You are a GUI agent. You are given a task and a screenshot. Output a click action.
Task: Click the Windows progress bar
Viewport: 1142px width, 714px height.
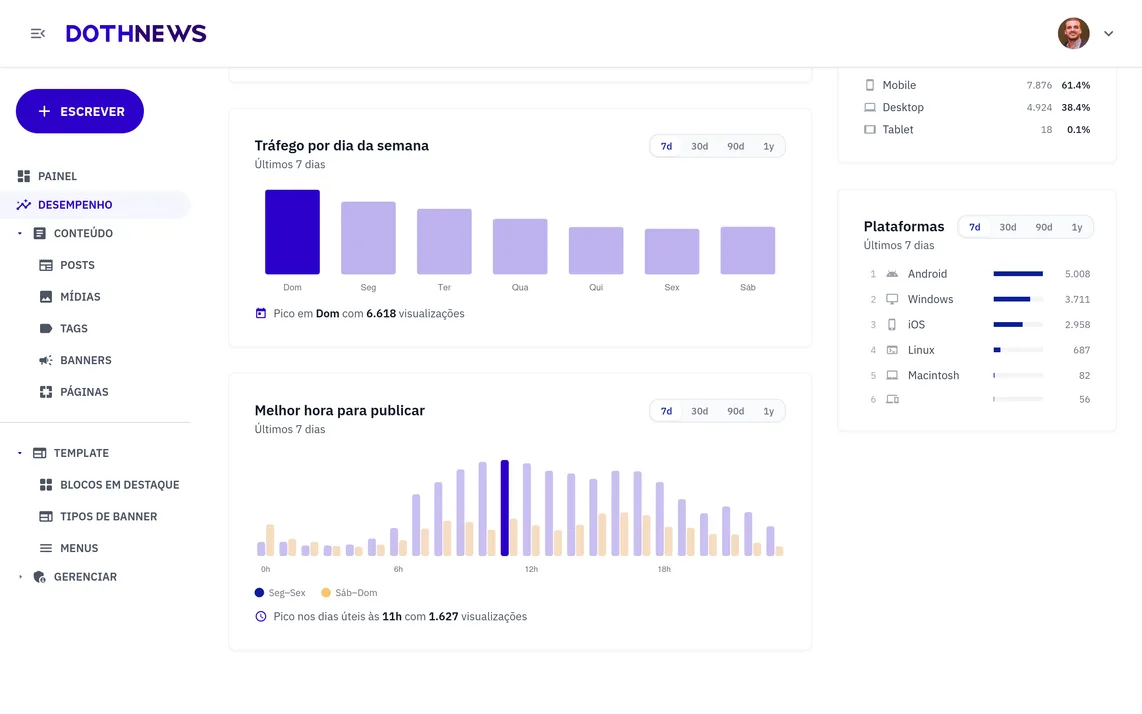click(1018, 299)
